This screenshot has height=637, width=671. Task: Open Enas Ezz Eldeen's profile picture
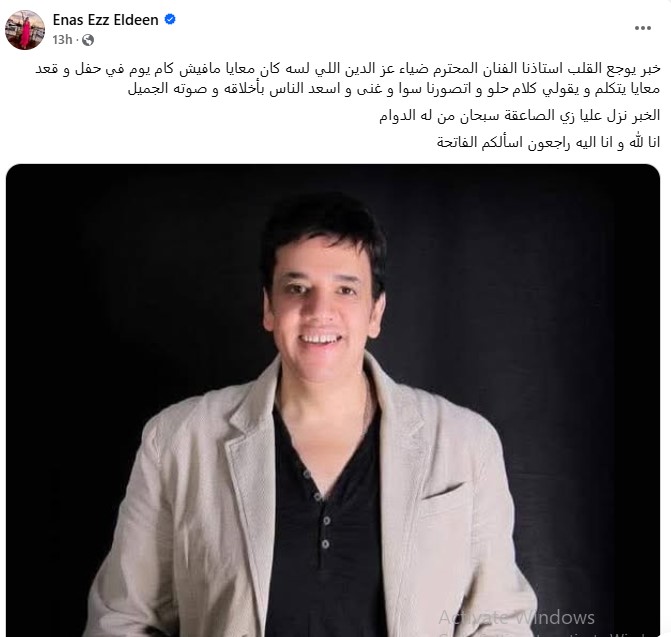[x=25, y=30]
